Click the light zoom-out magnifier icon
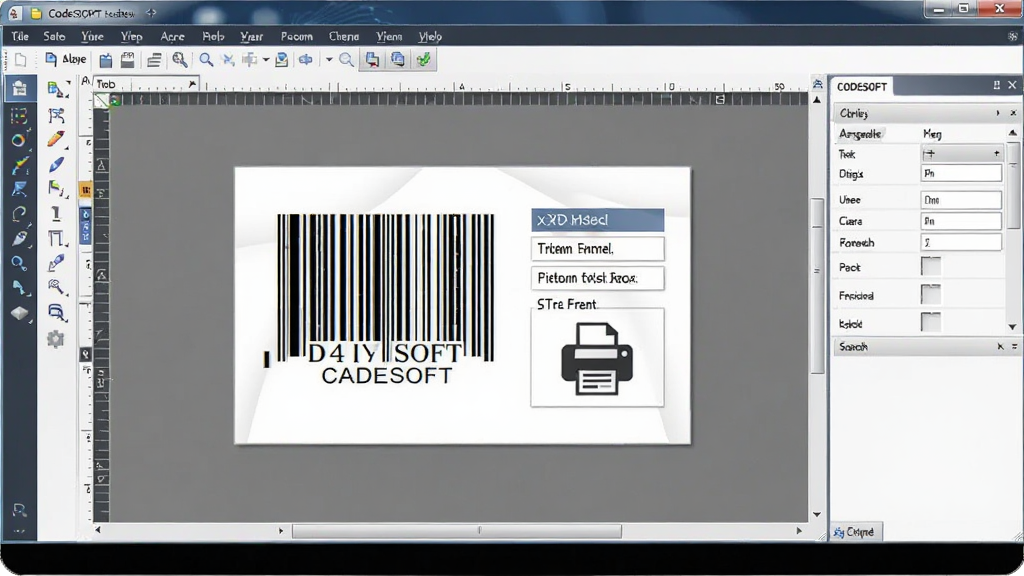 346,60
